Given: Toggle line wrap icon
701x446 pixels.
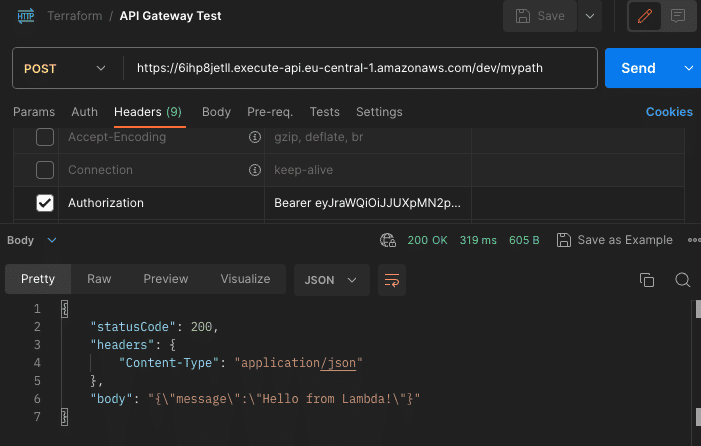Looking at the screenshot, I should click(392, 280).
